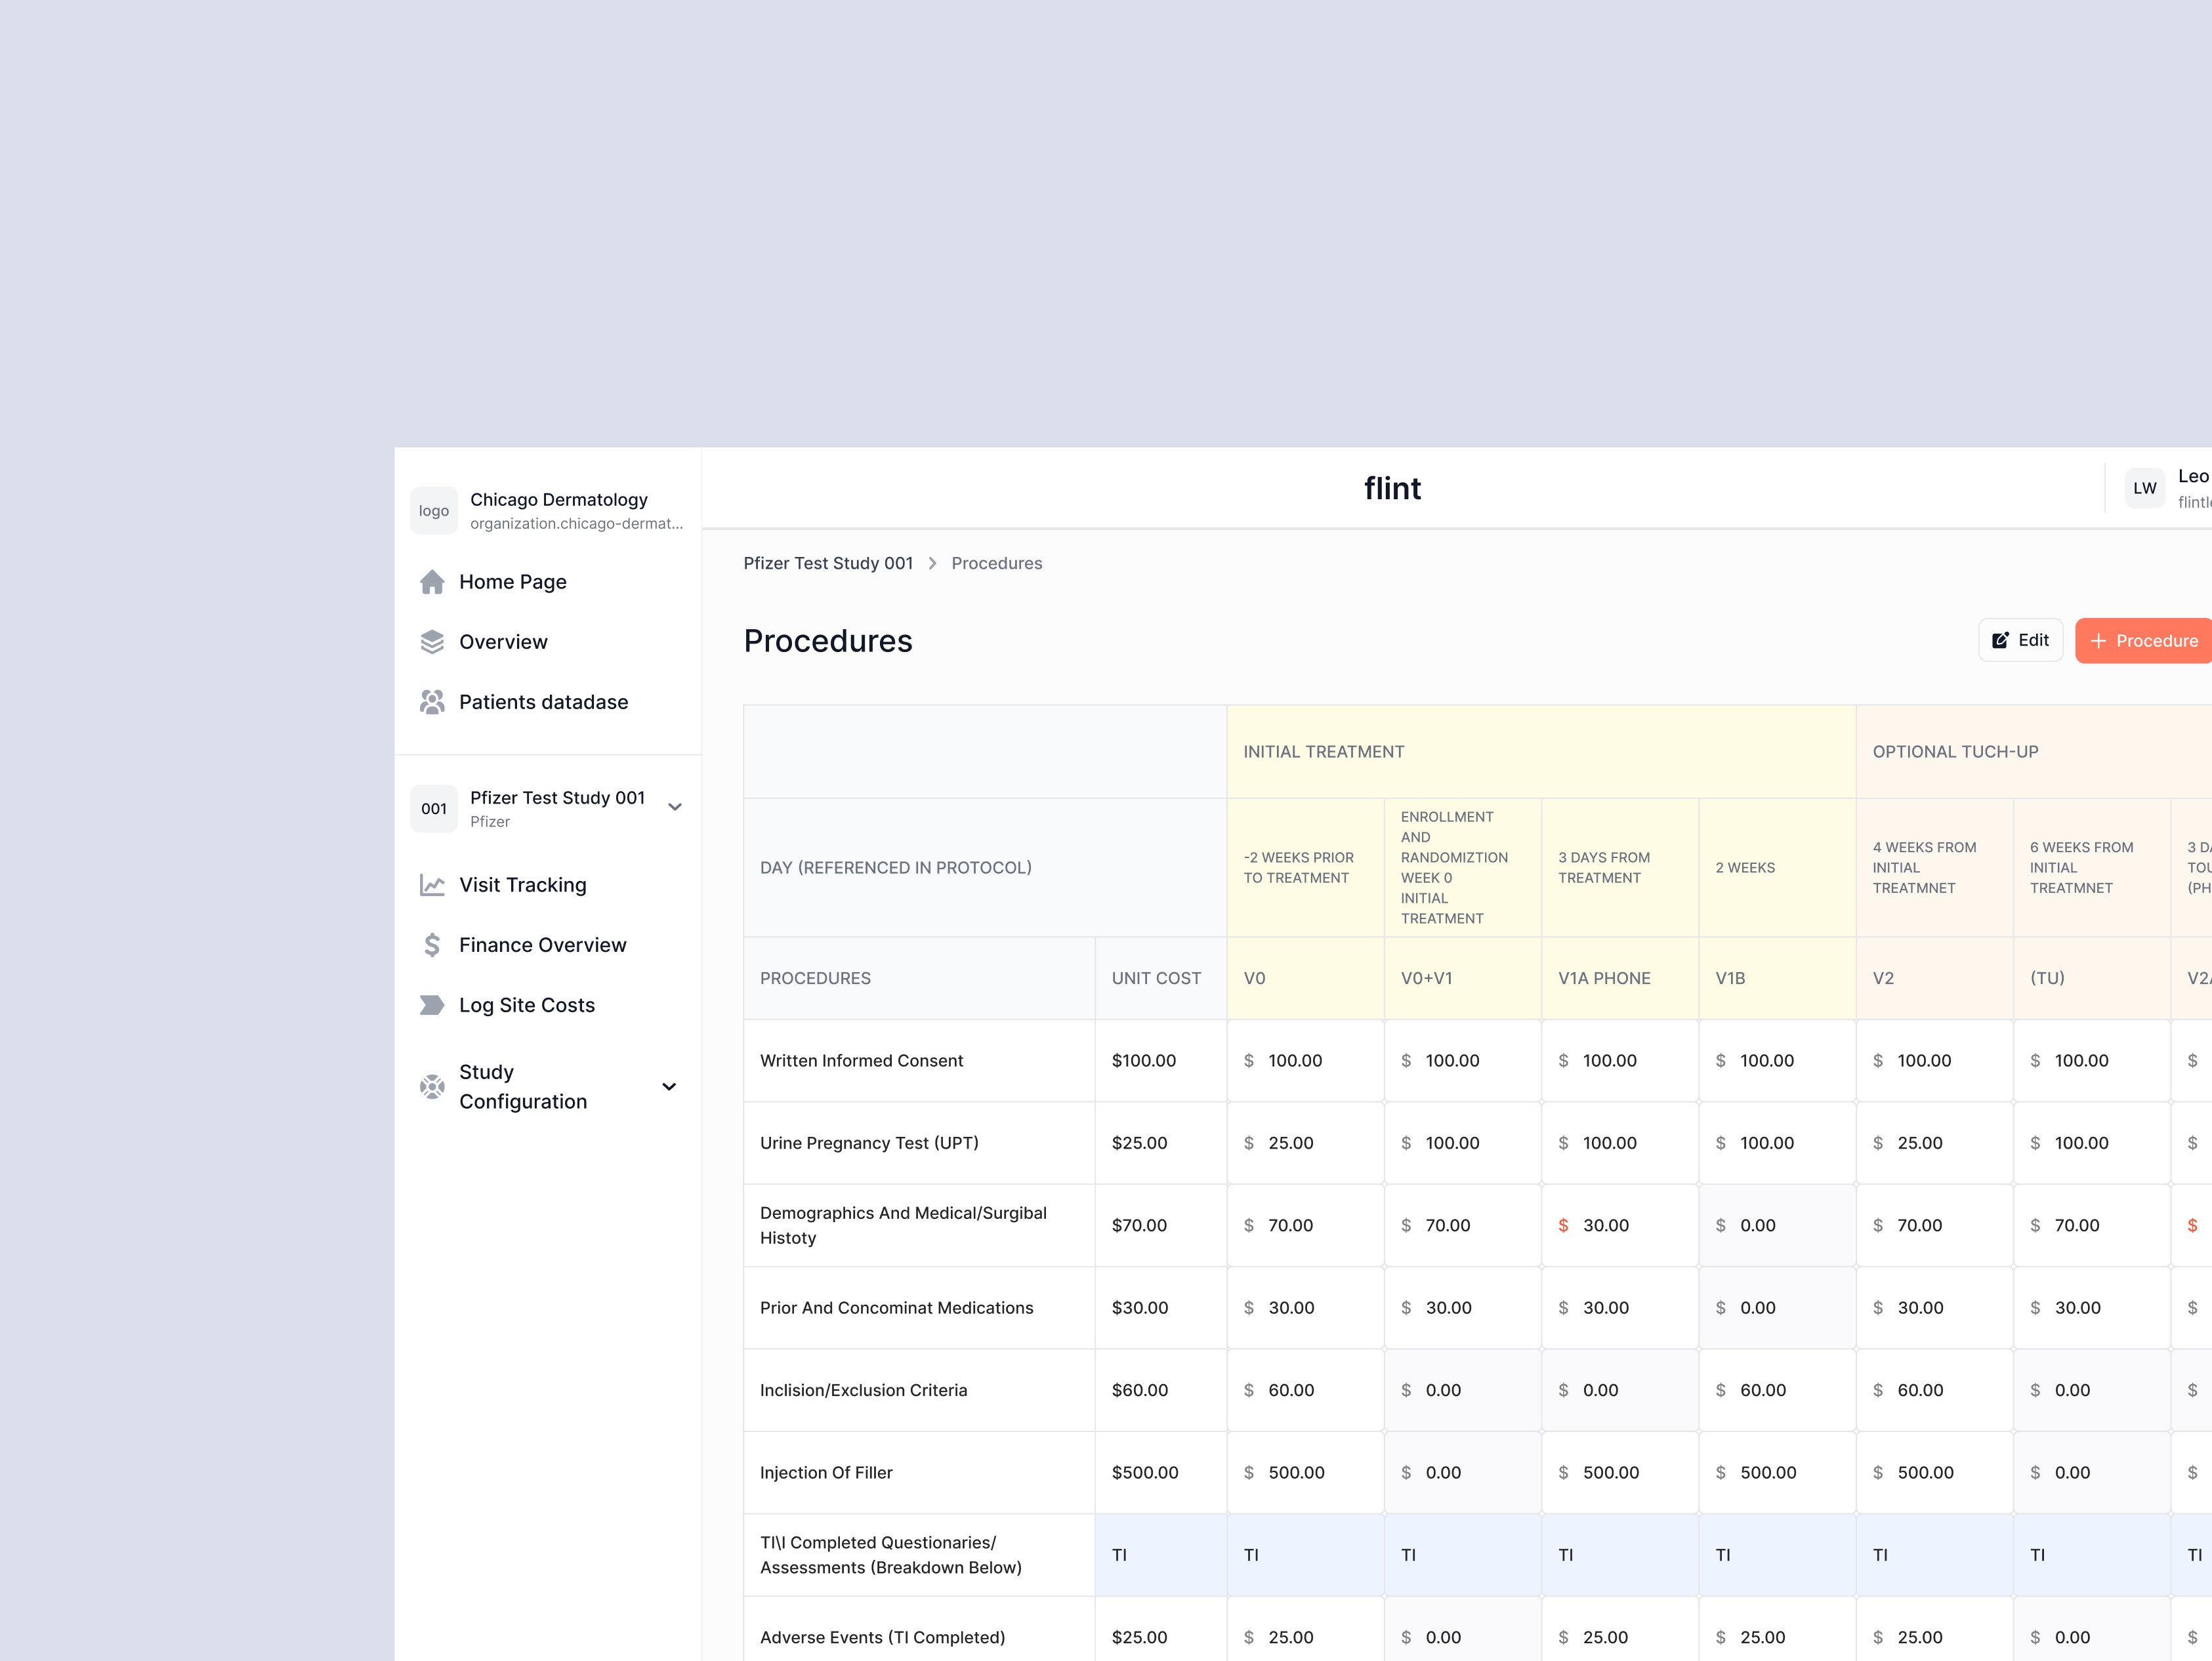
Task: Go to Finance Overview menu item
Action: (542, 945)
